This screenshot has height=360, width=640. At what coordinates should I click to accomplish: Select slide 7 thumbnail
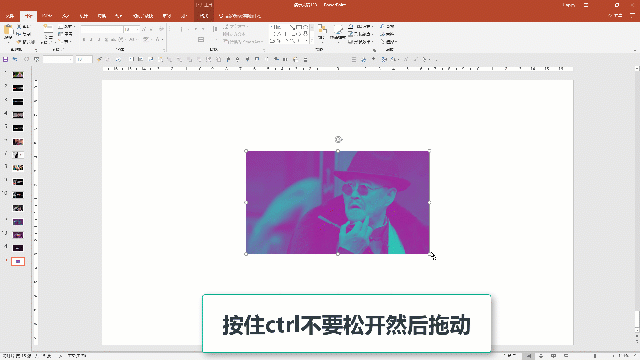(18, 155)
